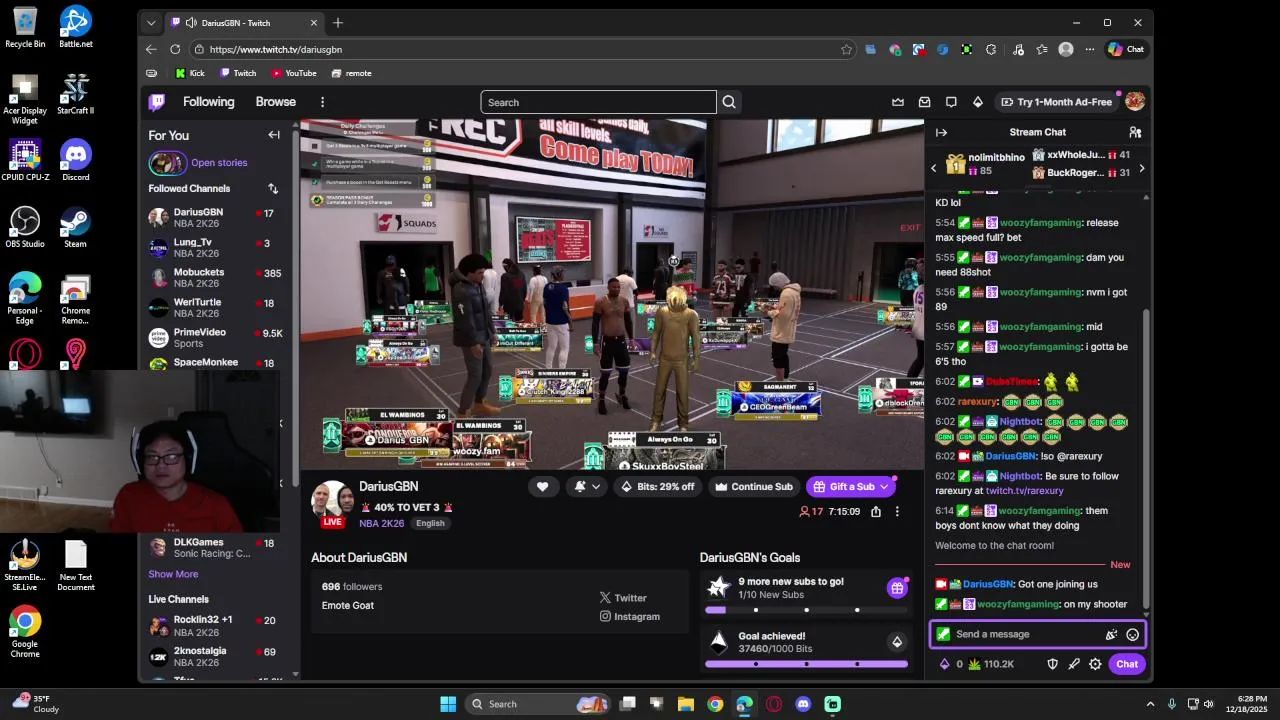The image size is (1280, 720).
Task: Click Show More in followed channels
Action: click(173, 574)
